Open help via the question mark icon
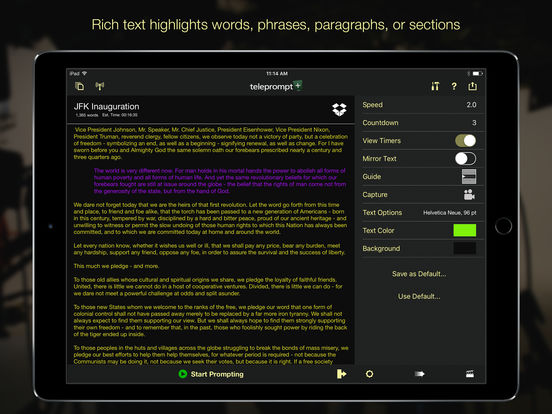The width and height of the screenshot is (552, 414). point(454,86)
